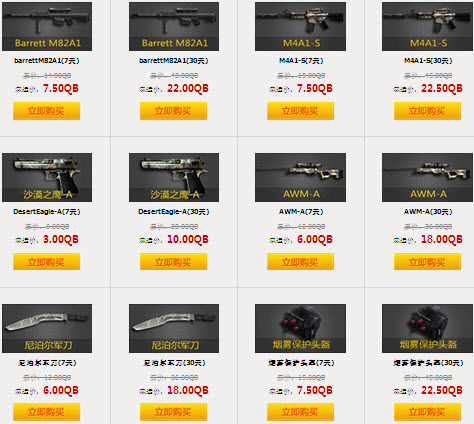Open the DesertEagle-A 7-day pistol image
This screenshot has width=474, height=424.
(x=47, y=177)
